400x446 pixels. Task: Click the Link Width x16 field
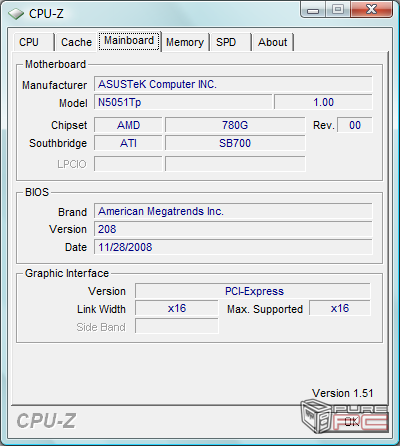pos(177,309)
